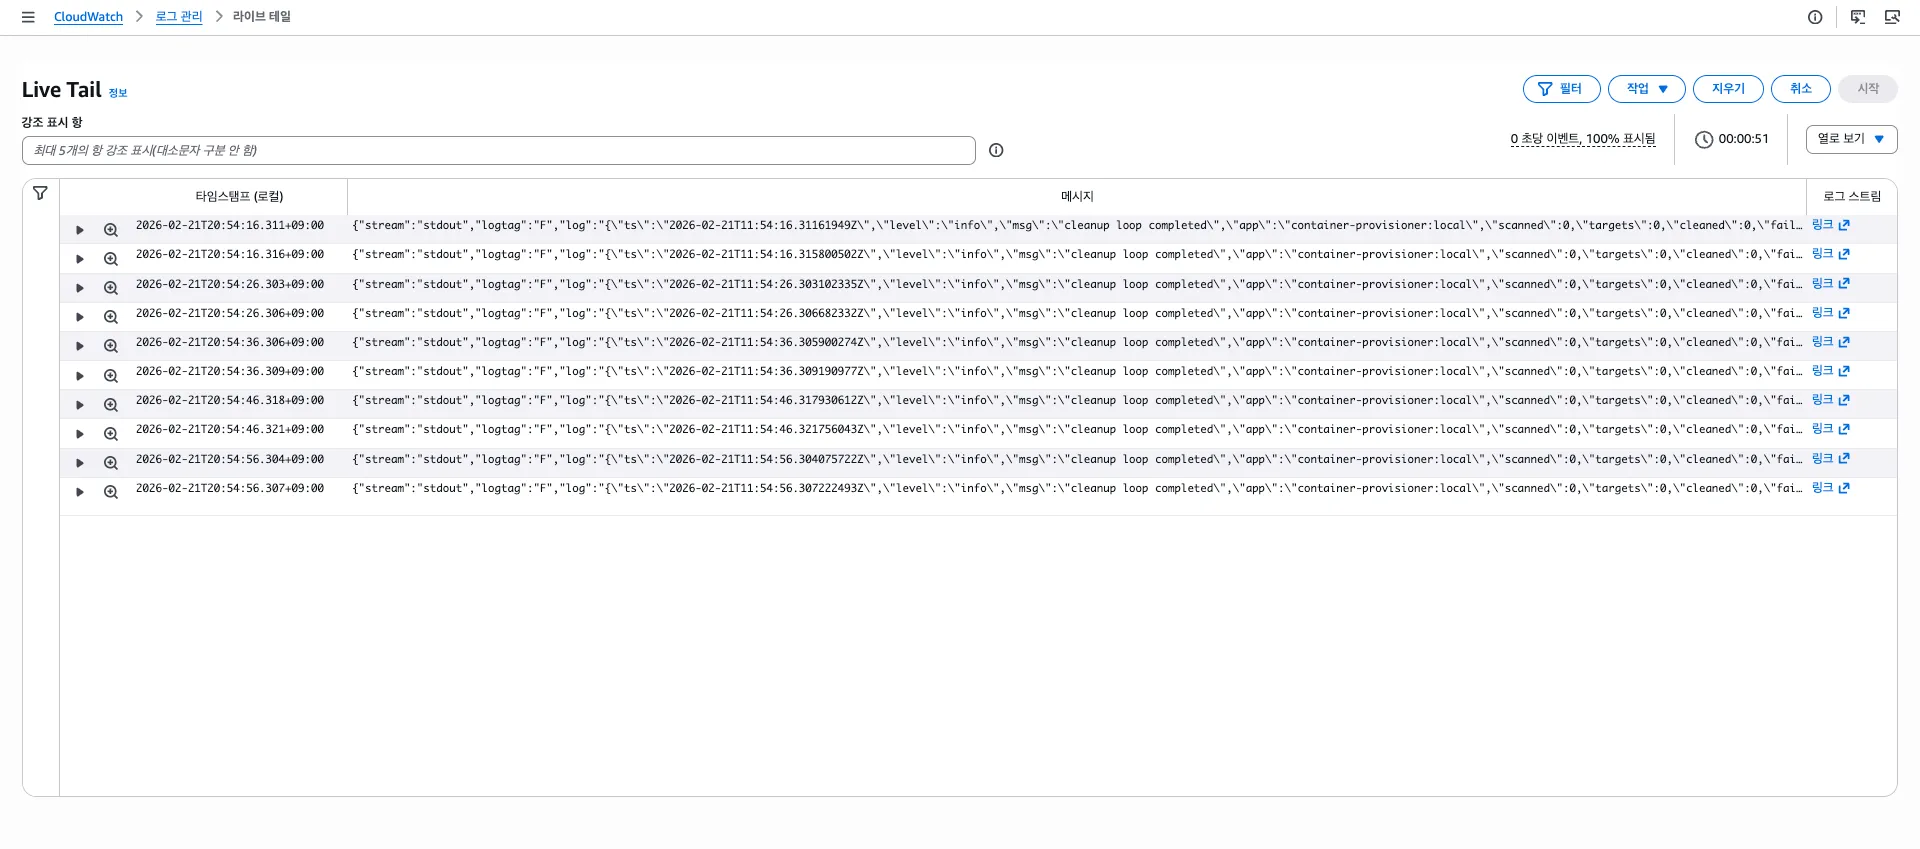
Task: Expand the 20:54:16.316 log row
Action: 80,259
